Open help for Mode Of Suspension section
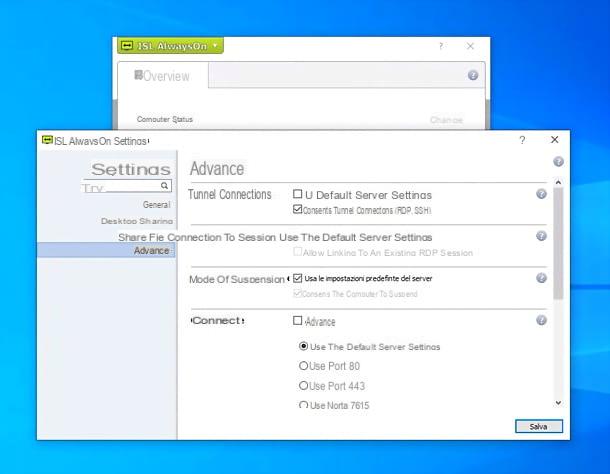 tap(541, 278)
